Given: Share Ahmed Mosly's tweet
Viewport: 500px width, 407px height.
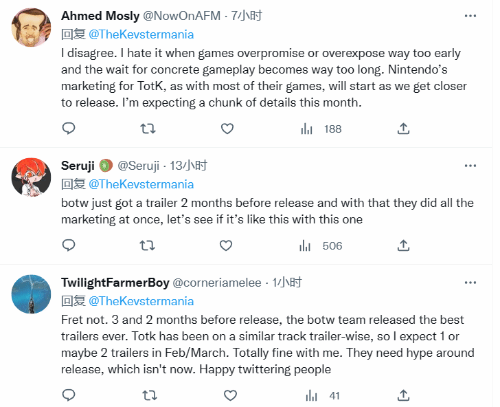Looking at the screenshot, I should pyautogui.click(x=403, y=128).
